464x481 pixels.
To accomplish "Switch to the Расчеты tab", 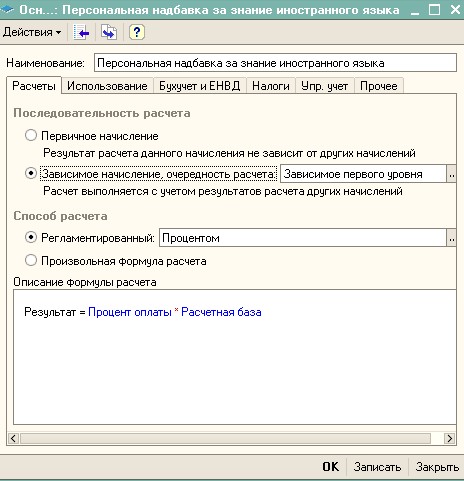I will (x=34, y=86).
